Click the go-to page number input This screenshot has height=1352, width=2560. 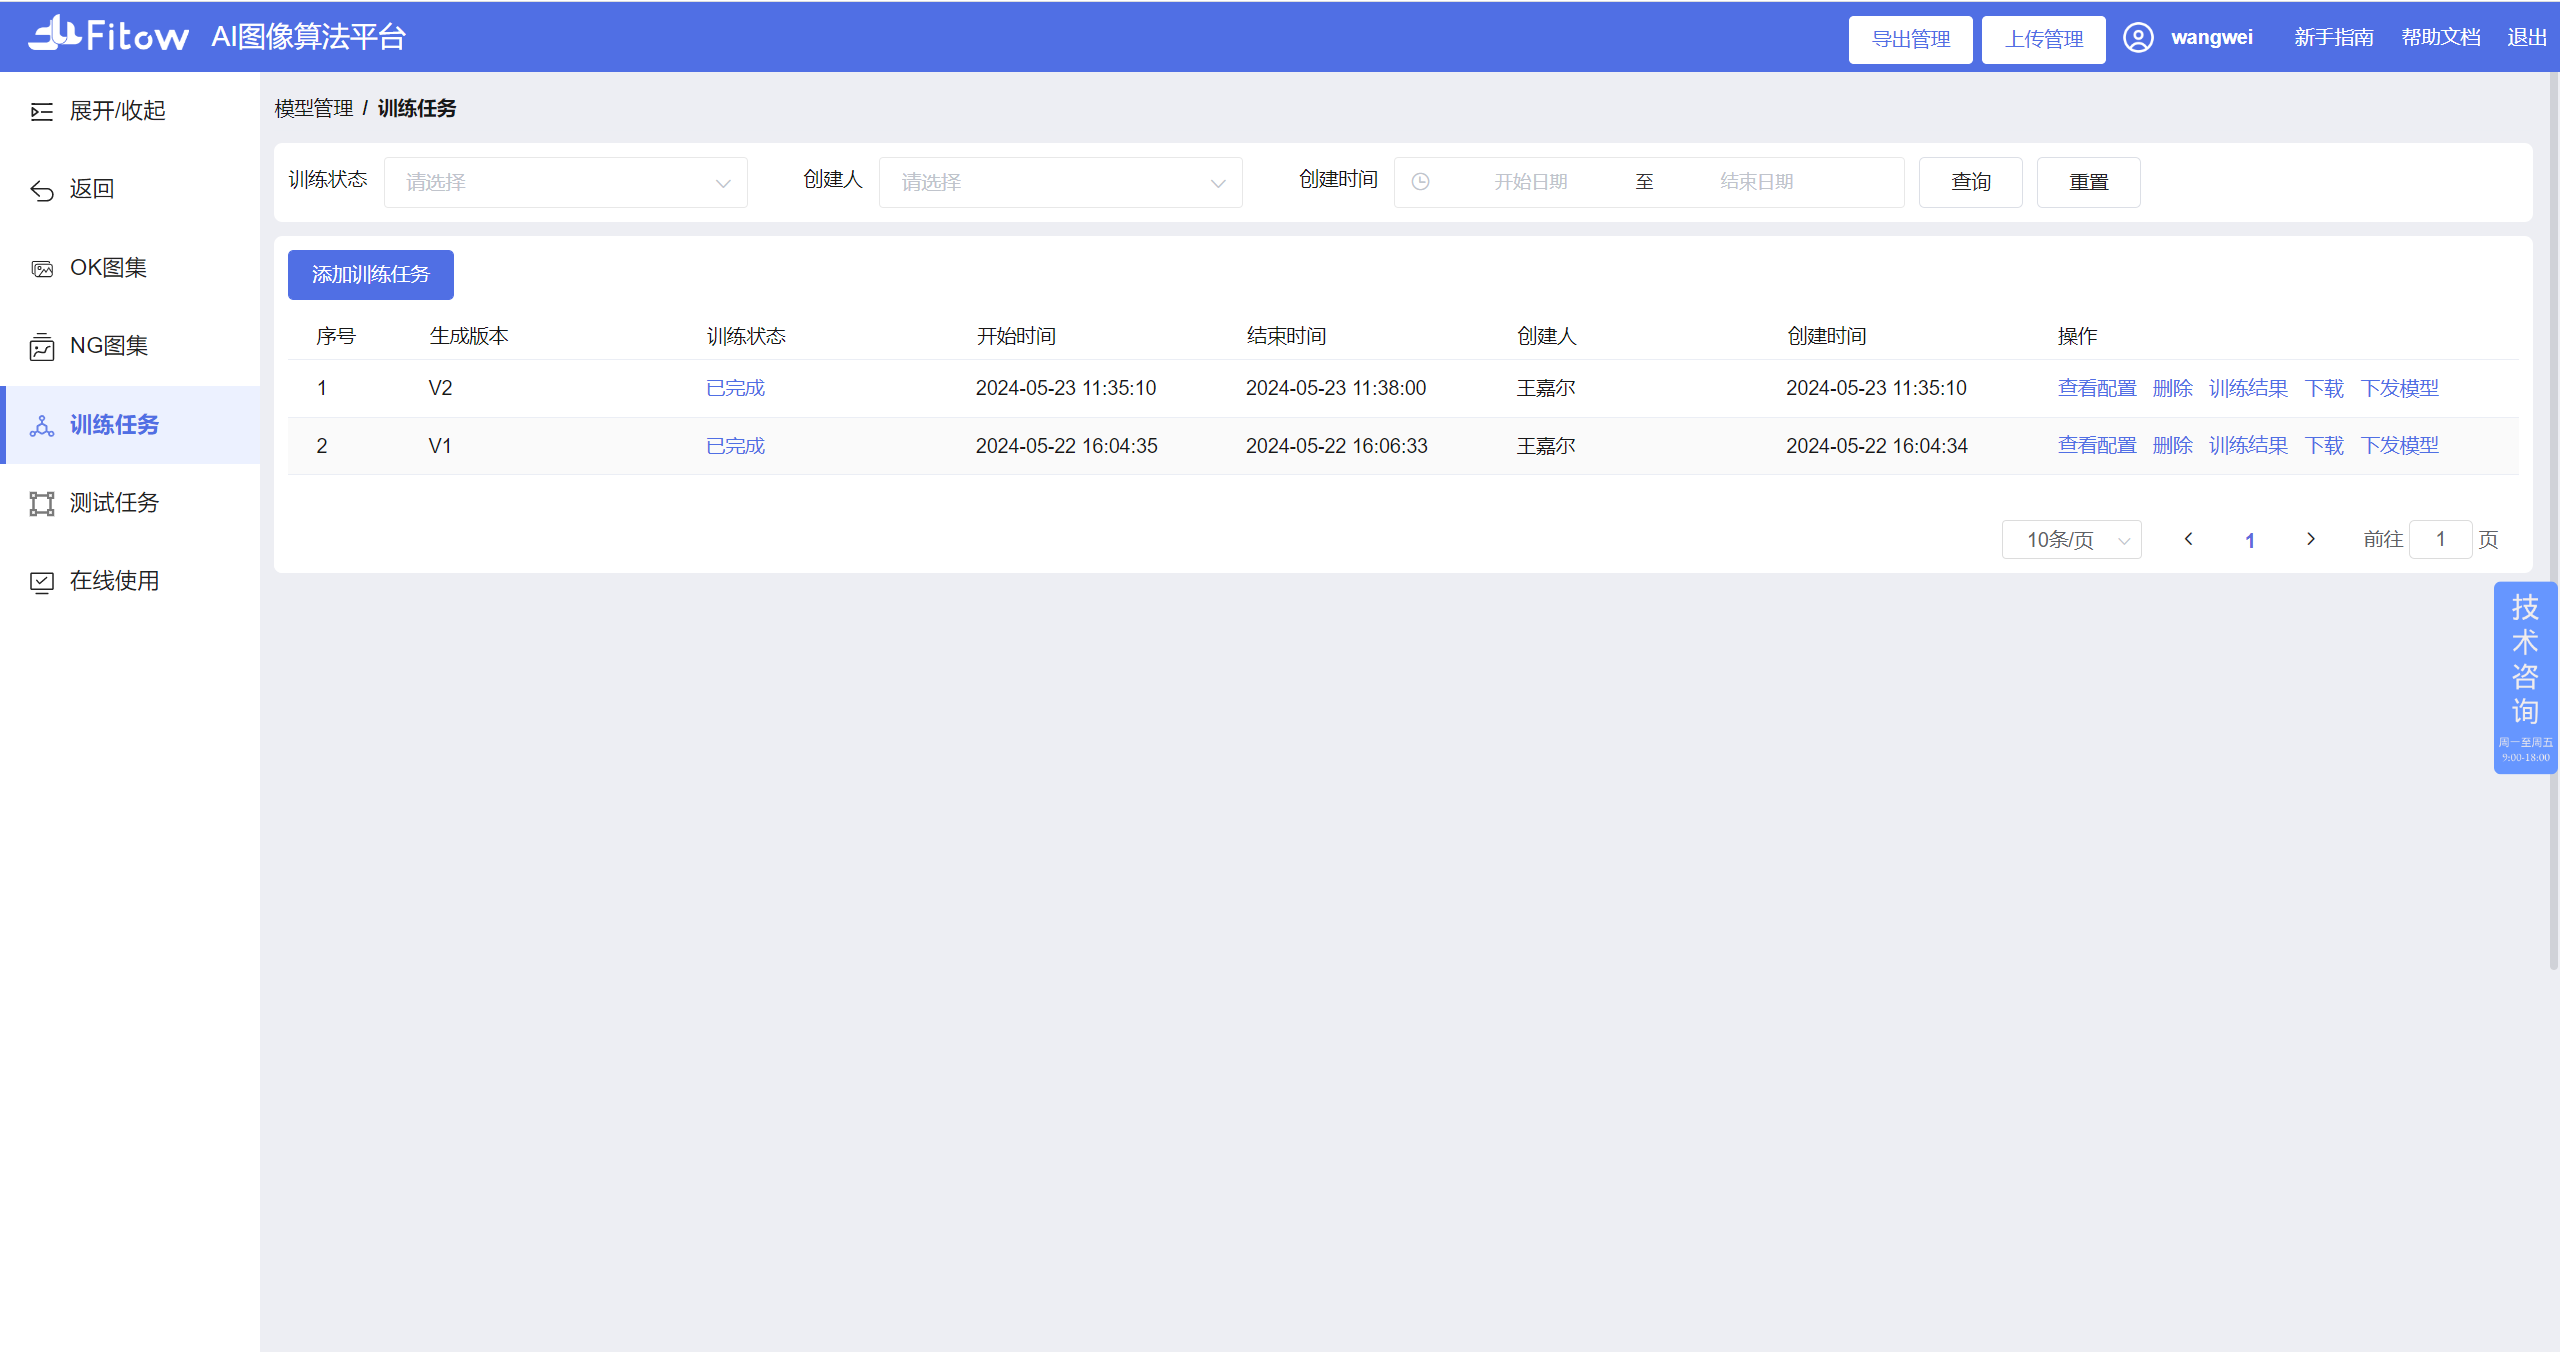[x=2441, y=540]
